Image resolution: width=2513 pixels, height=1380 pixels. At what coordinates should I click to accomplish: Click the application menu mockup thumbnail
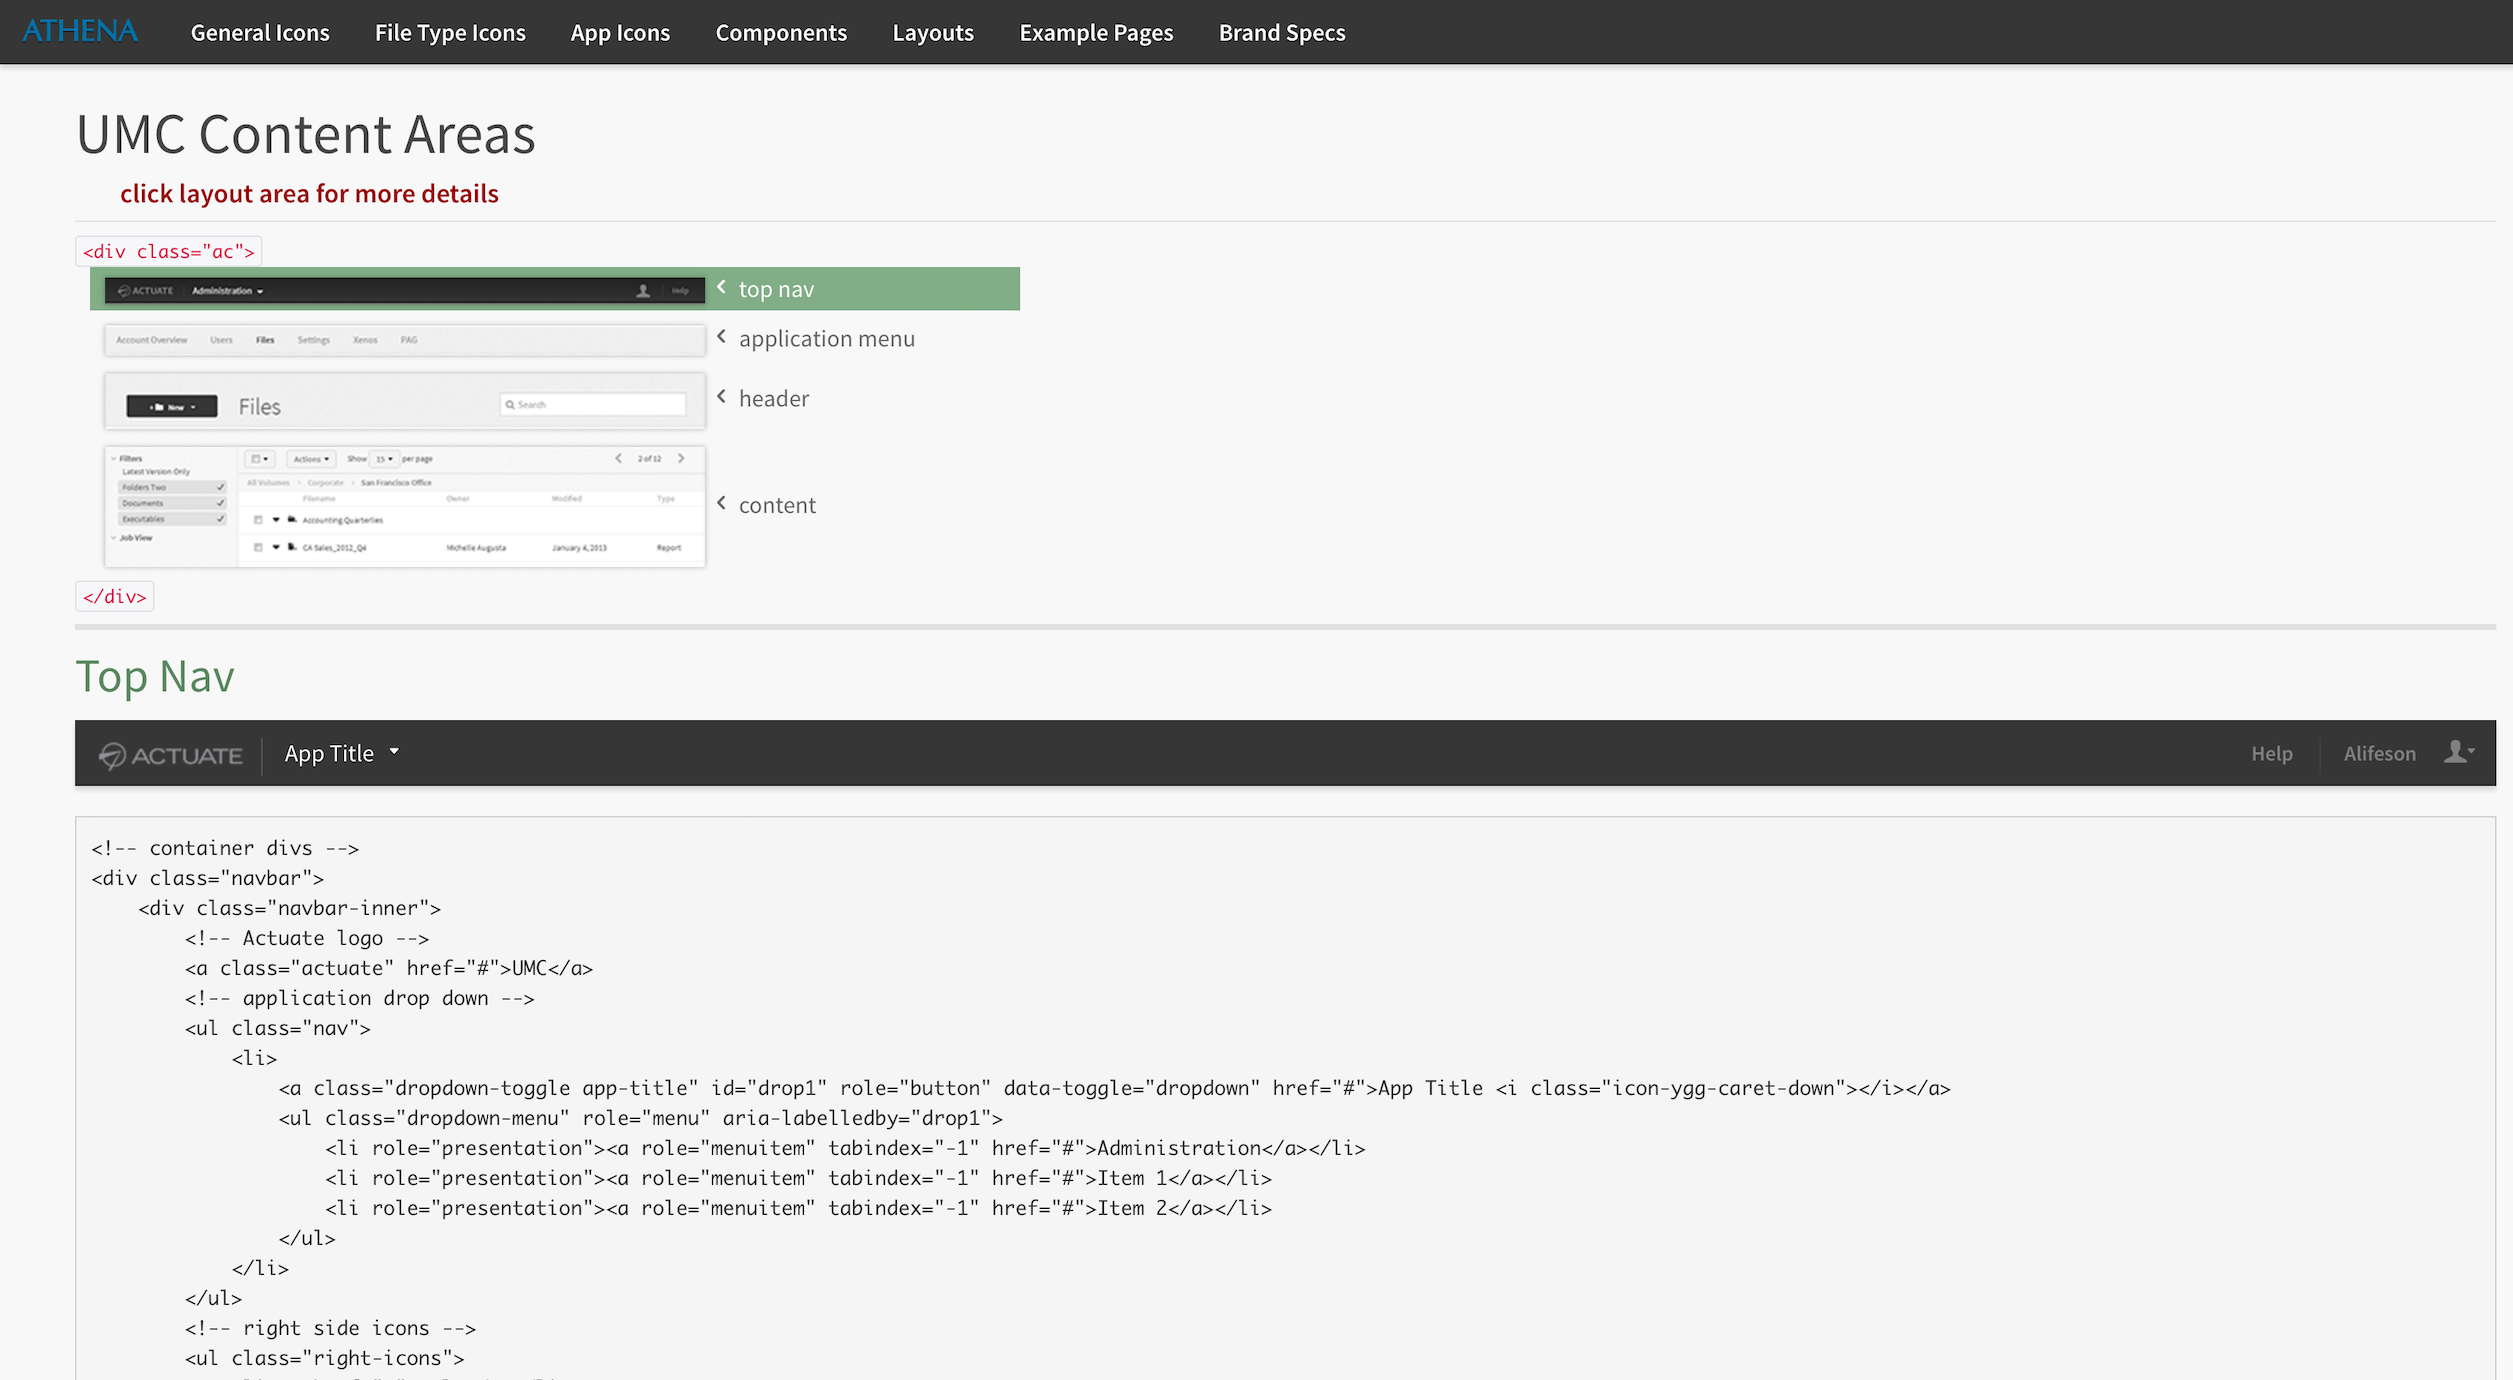(x=405, y=340)
